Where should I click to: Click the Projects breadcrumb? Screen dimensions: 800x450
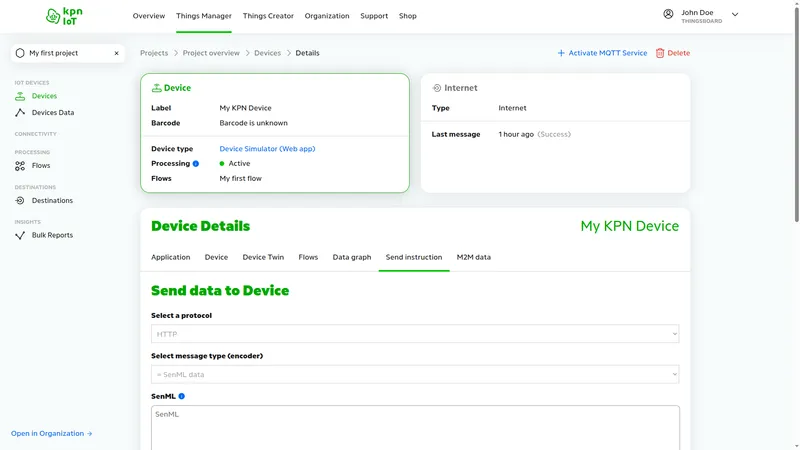[154, 53]
